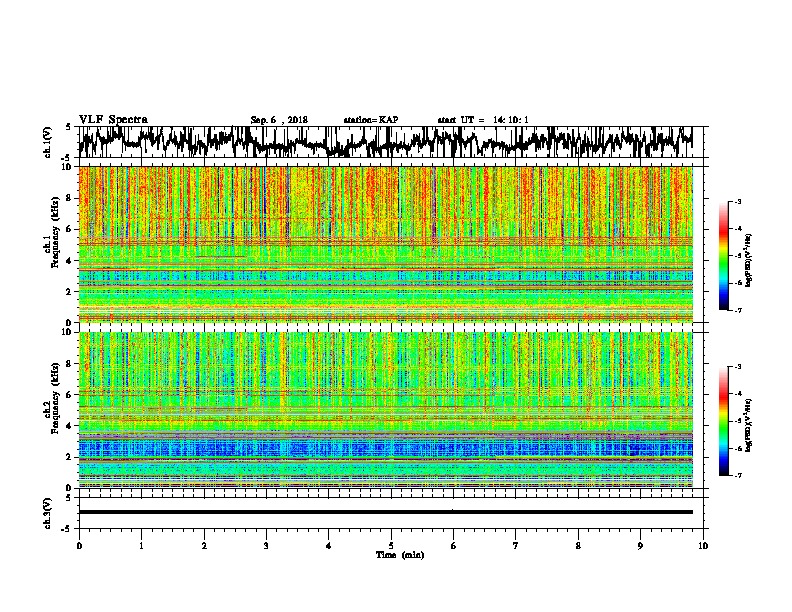Click the "ch.3(V)" axis label
The height and width of the screenshot is (612, 792).
(48, 513)
